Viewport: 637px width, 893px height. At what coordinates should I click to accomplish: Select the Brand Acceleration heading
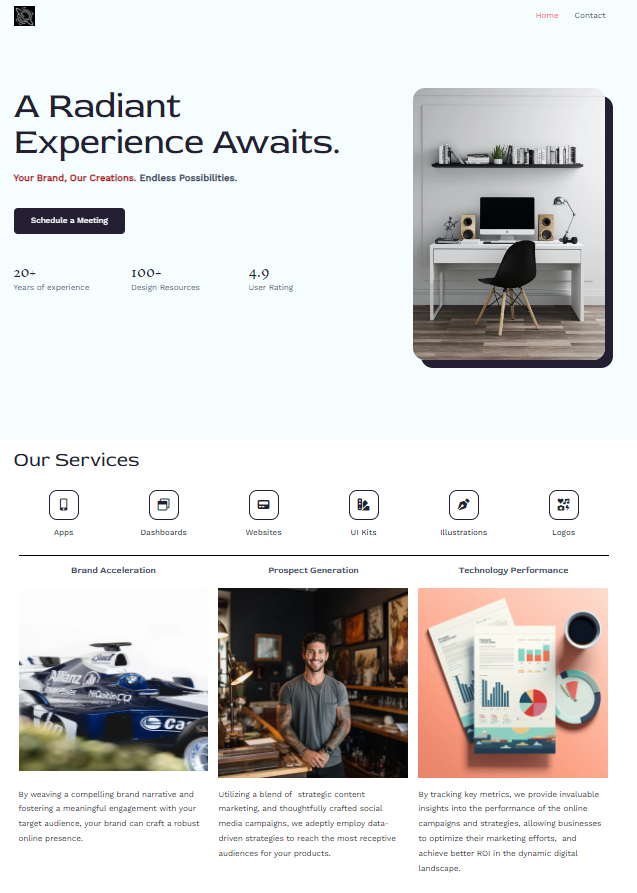click(x=113, y=570)
